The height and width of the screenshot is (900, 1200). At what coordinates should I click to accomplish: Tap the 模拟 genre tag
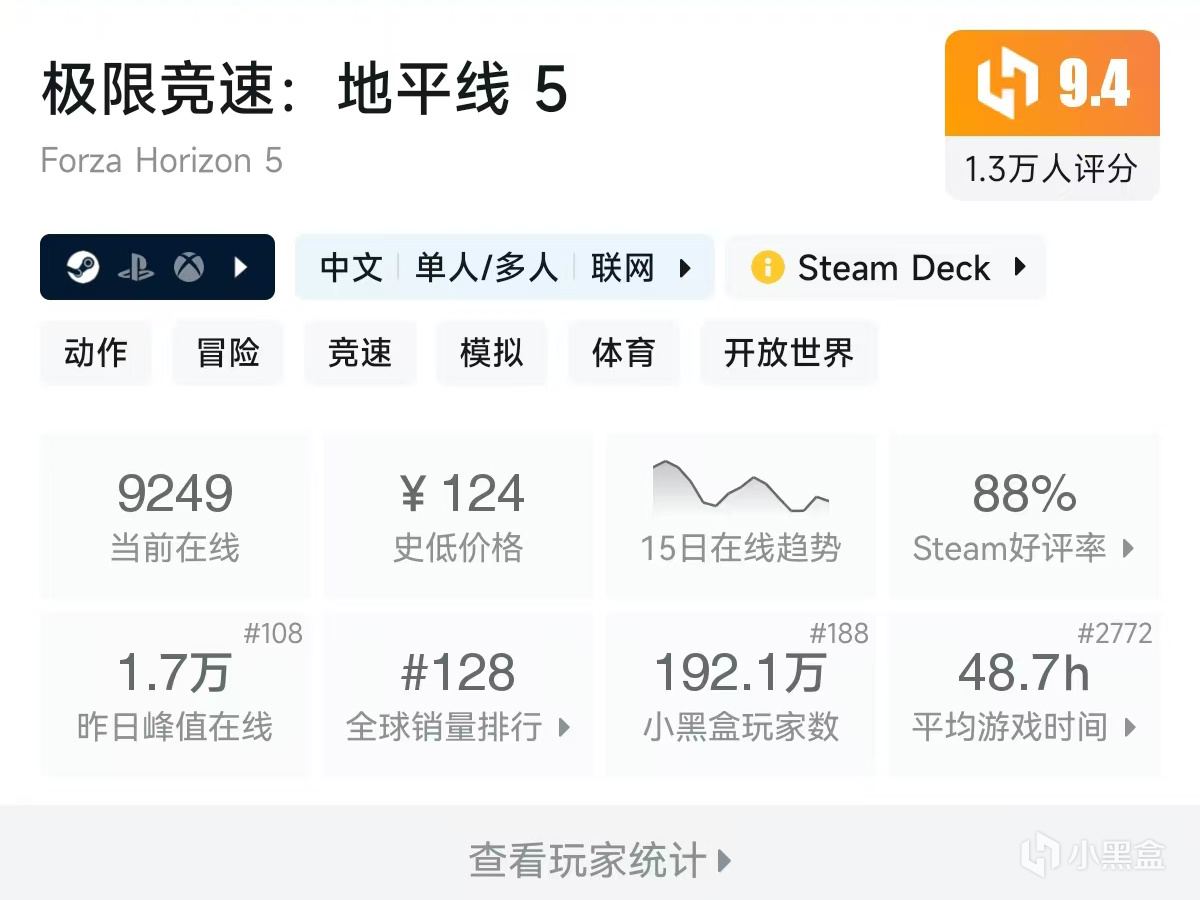(492, 353)
